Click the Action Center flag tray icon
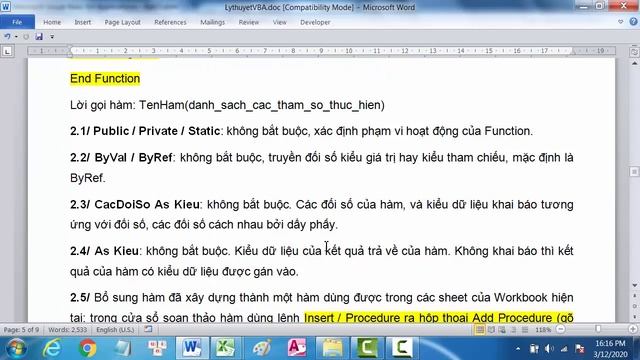Screen dimensions: 640x360 click(579, 349)
